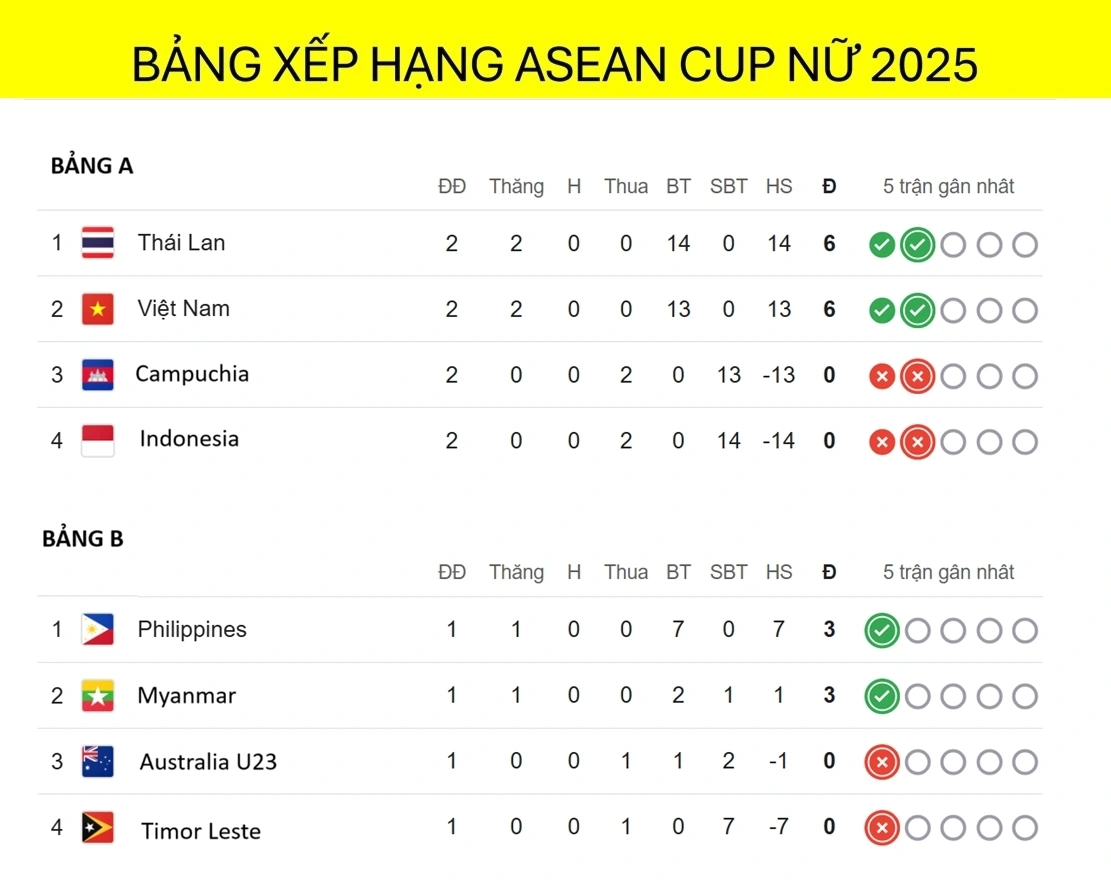Click Timor Leste's red loss cross
1111x880 pixels.
point(882,828)
